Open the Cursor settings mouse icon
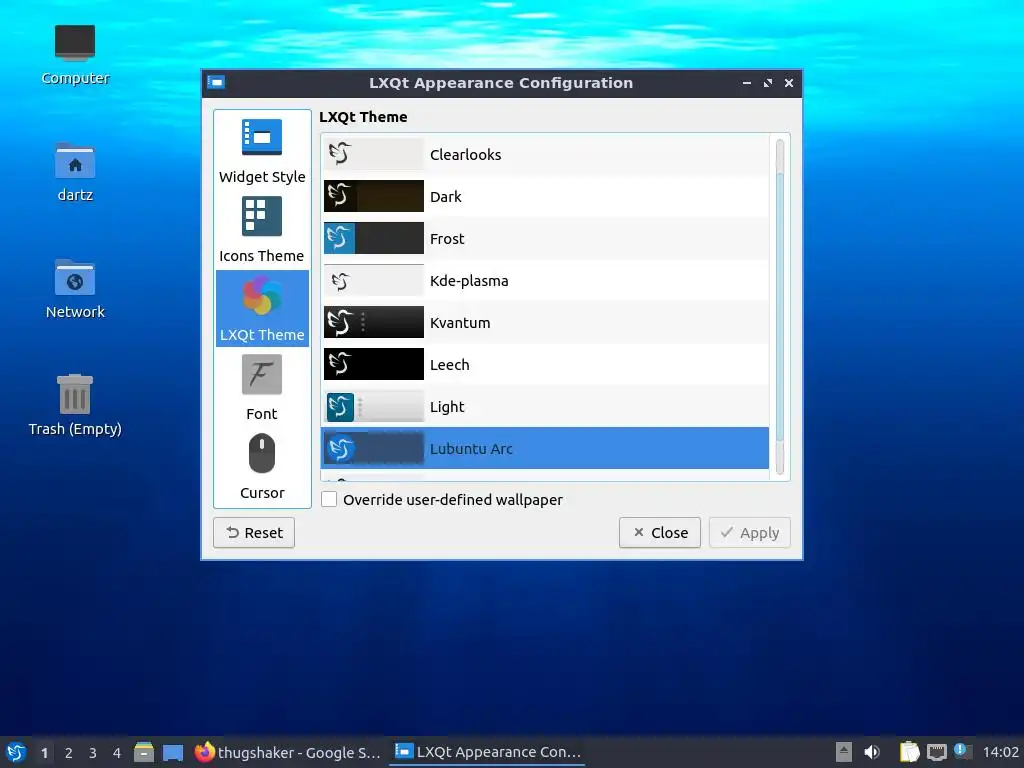Image resolution: width=1024 pixels, height=768 pixels. pos(261,453)
